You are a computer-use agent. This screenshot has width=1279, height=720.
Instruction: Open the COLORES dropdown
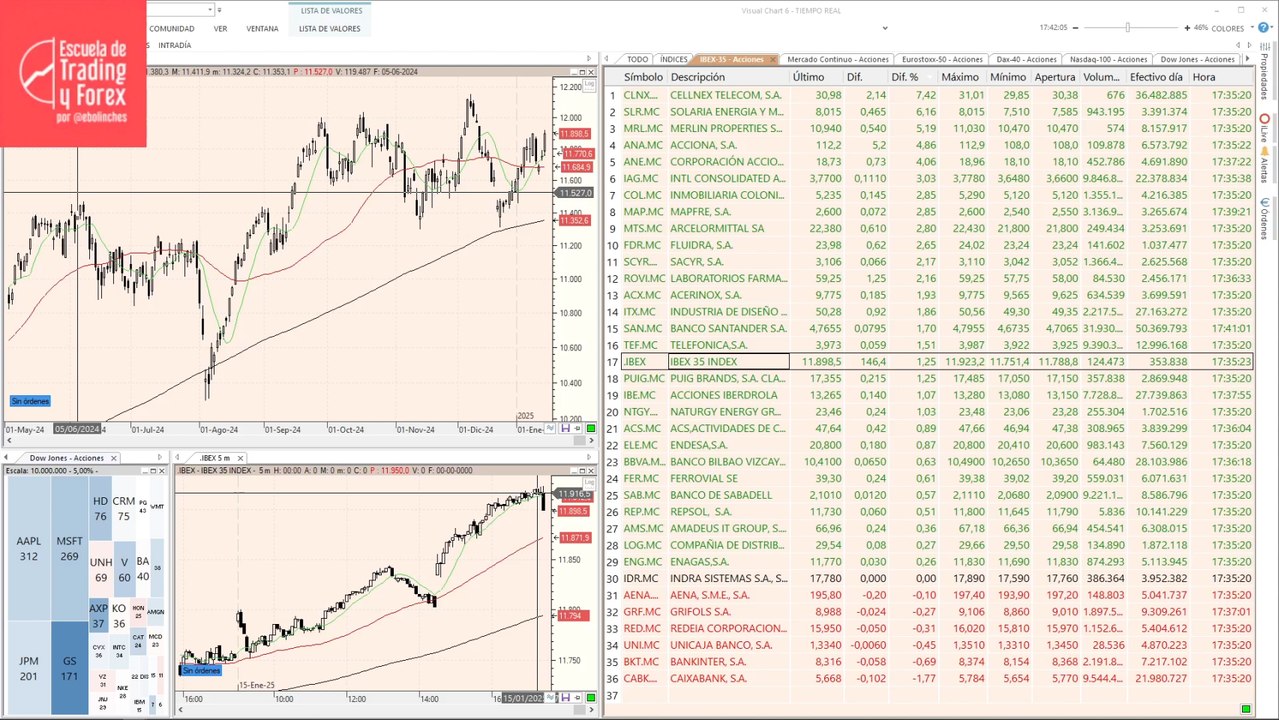click(1230, 28)
